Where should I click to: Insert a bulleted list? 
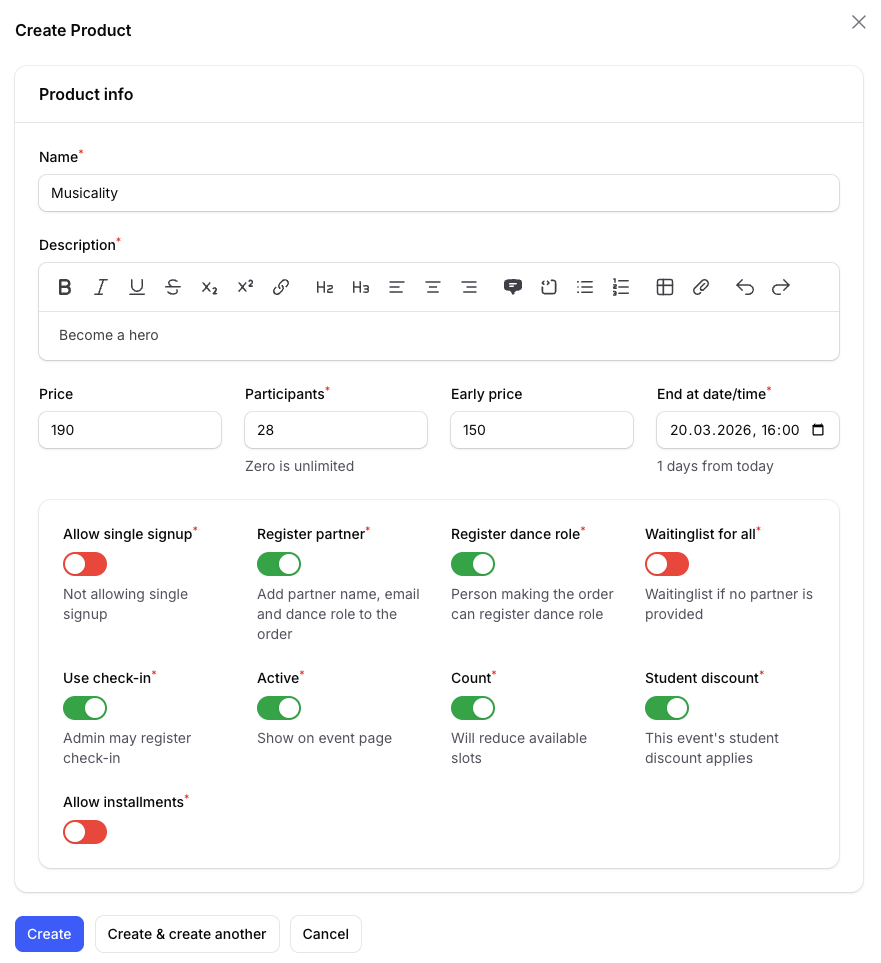(x=585, y=287)
